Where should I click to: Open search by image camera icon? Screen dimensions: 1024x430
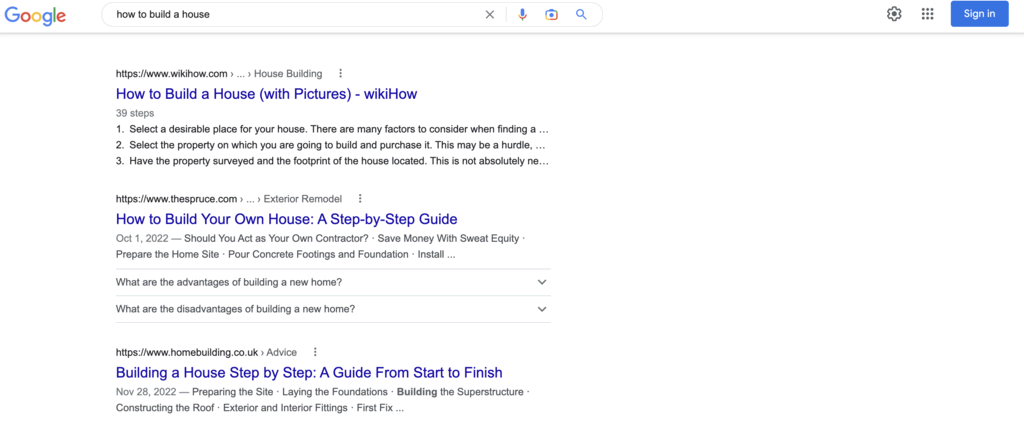tap(551, 15)
